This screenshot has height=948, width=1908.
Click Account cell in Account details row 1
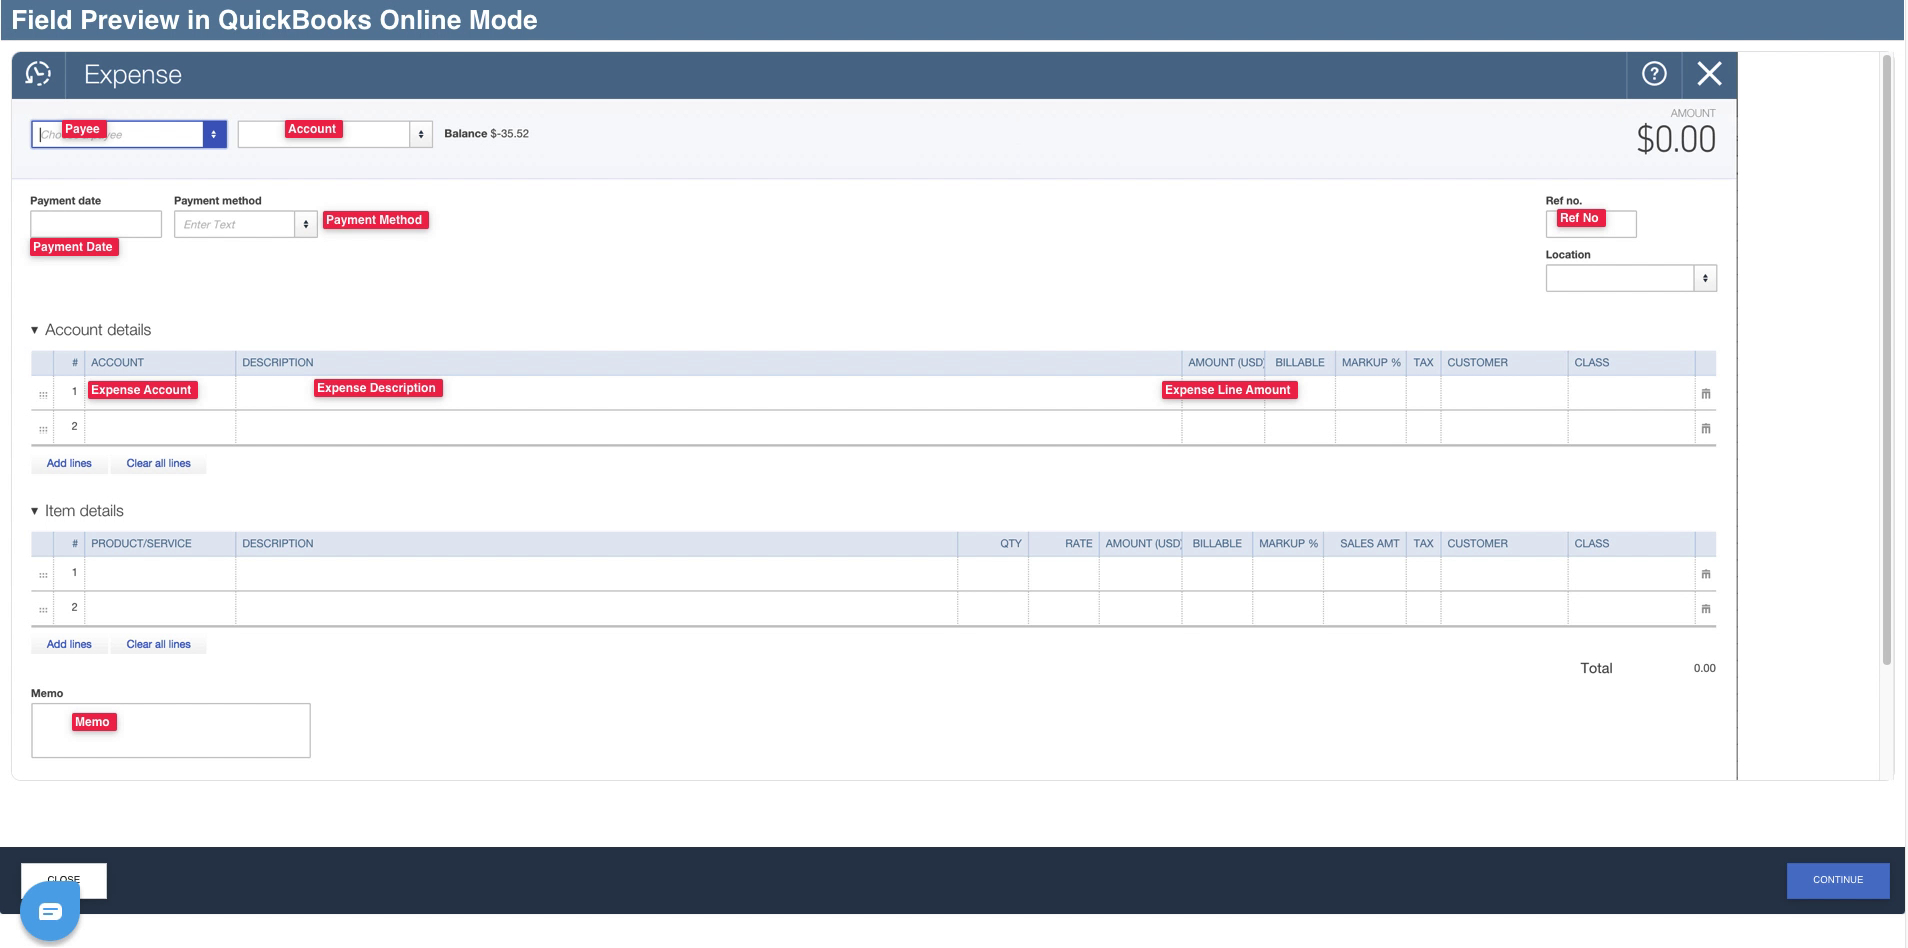(x=160, y=393)
